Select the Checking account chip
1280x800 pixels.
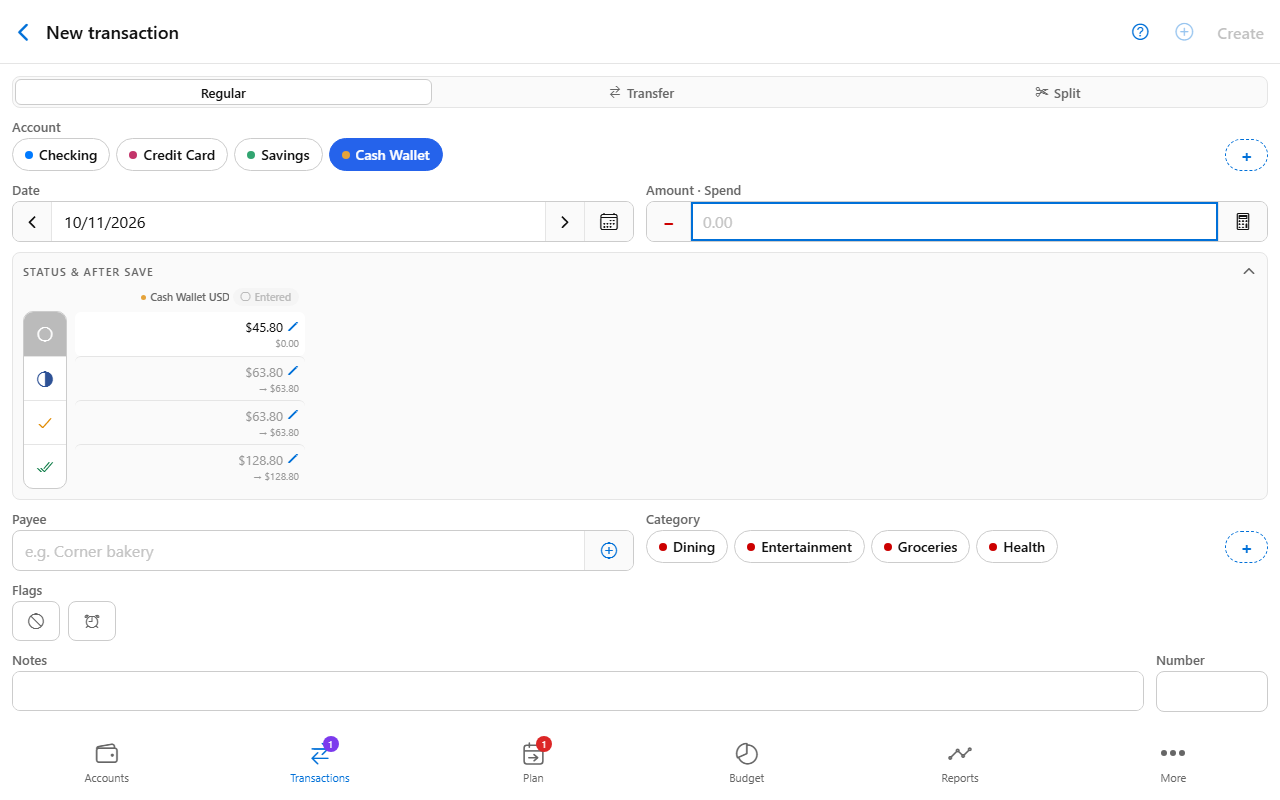point(61,155)
